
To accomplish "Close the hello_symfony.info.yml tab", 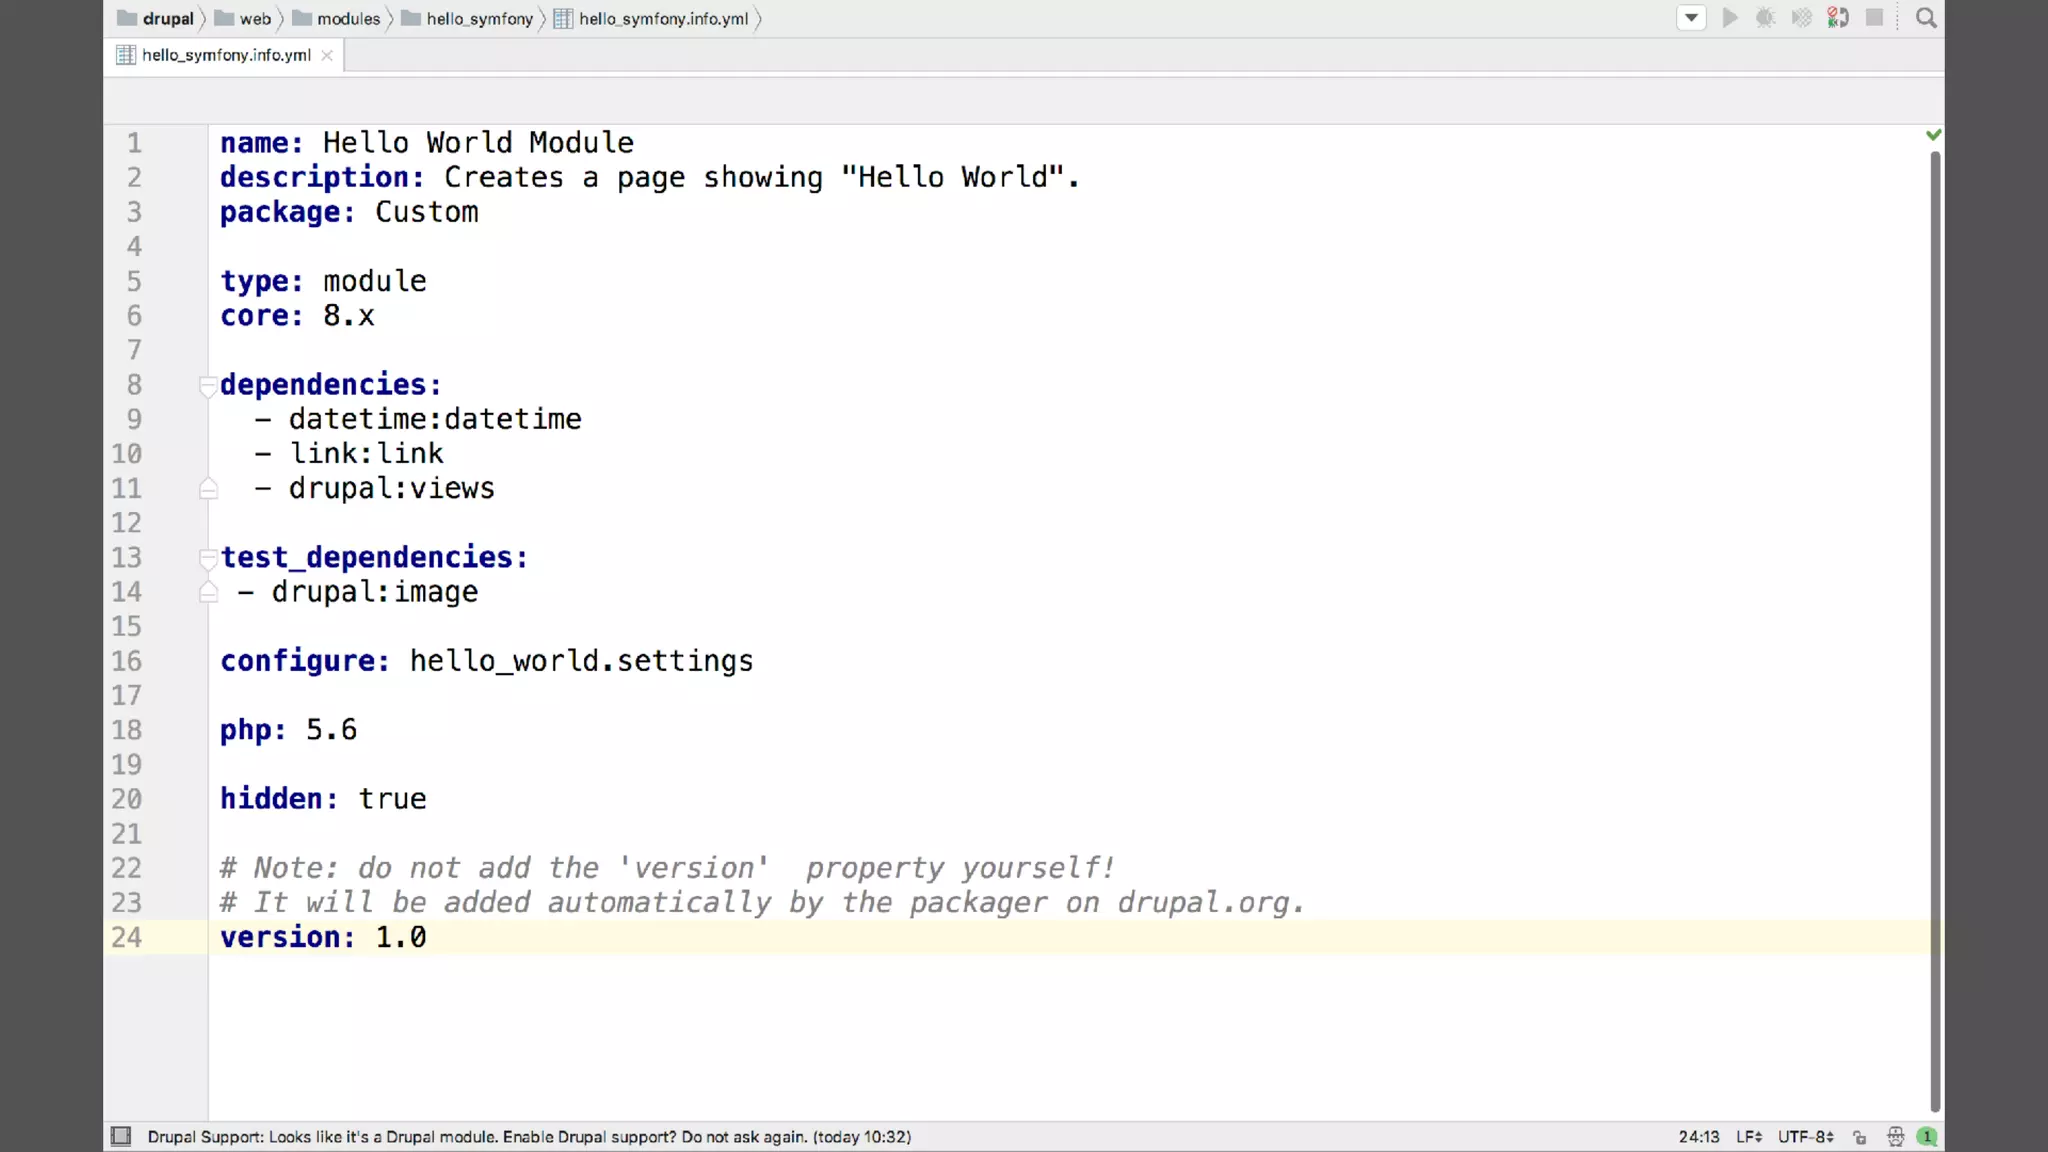I will [x=327, y=55].
